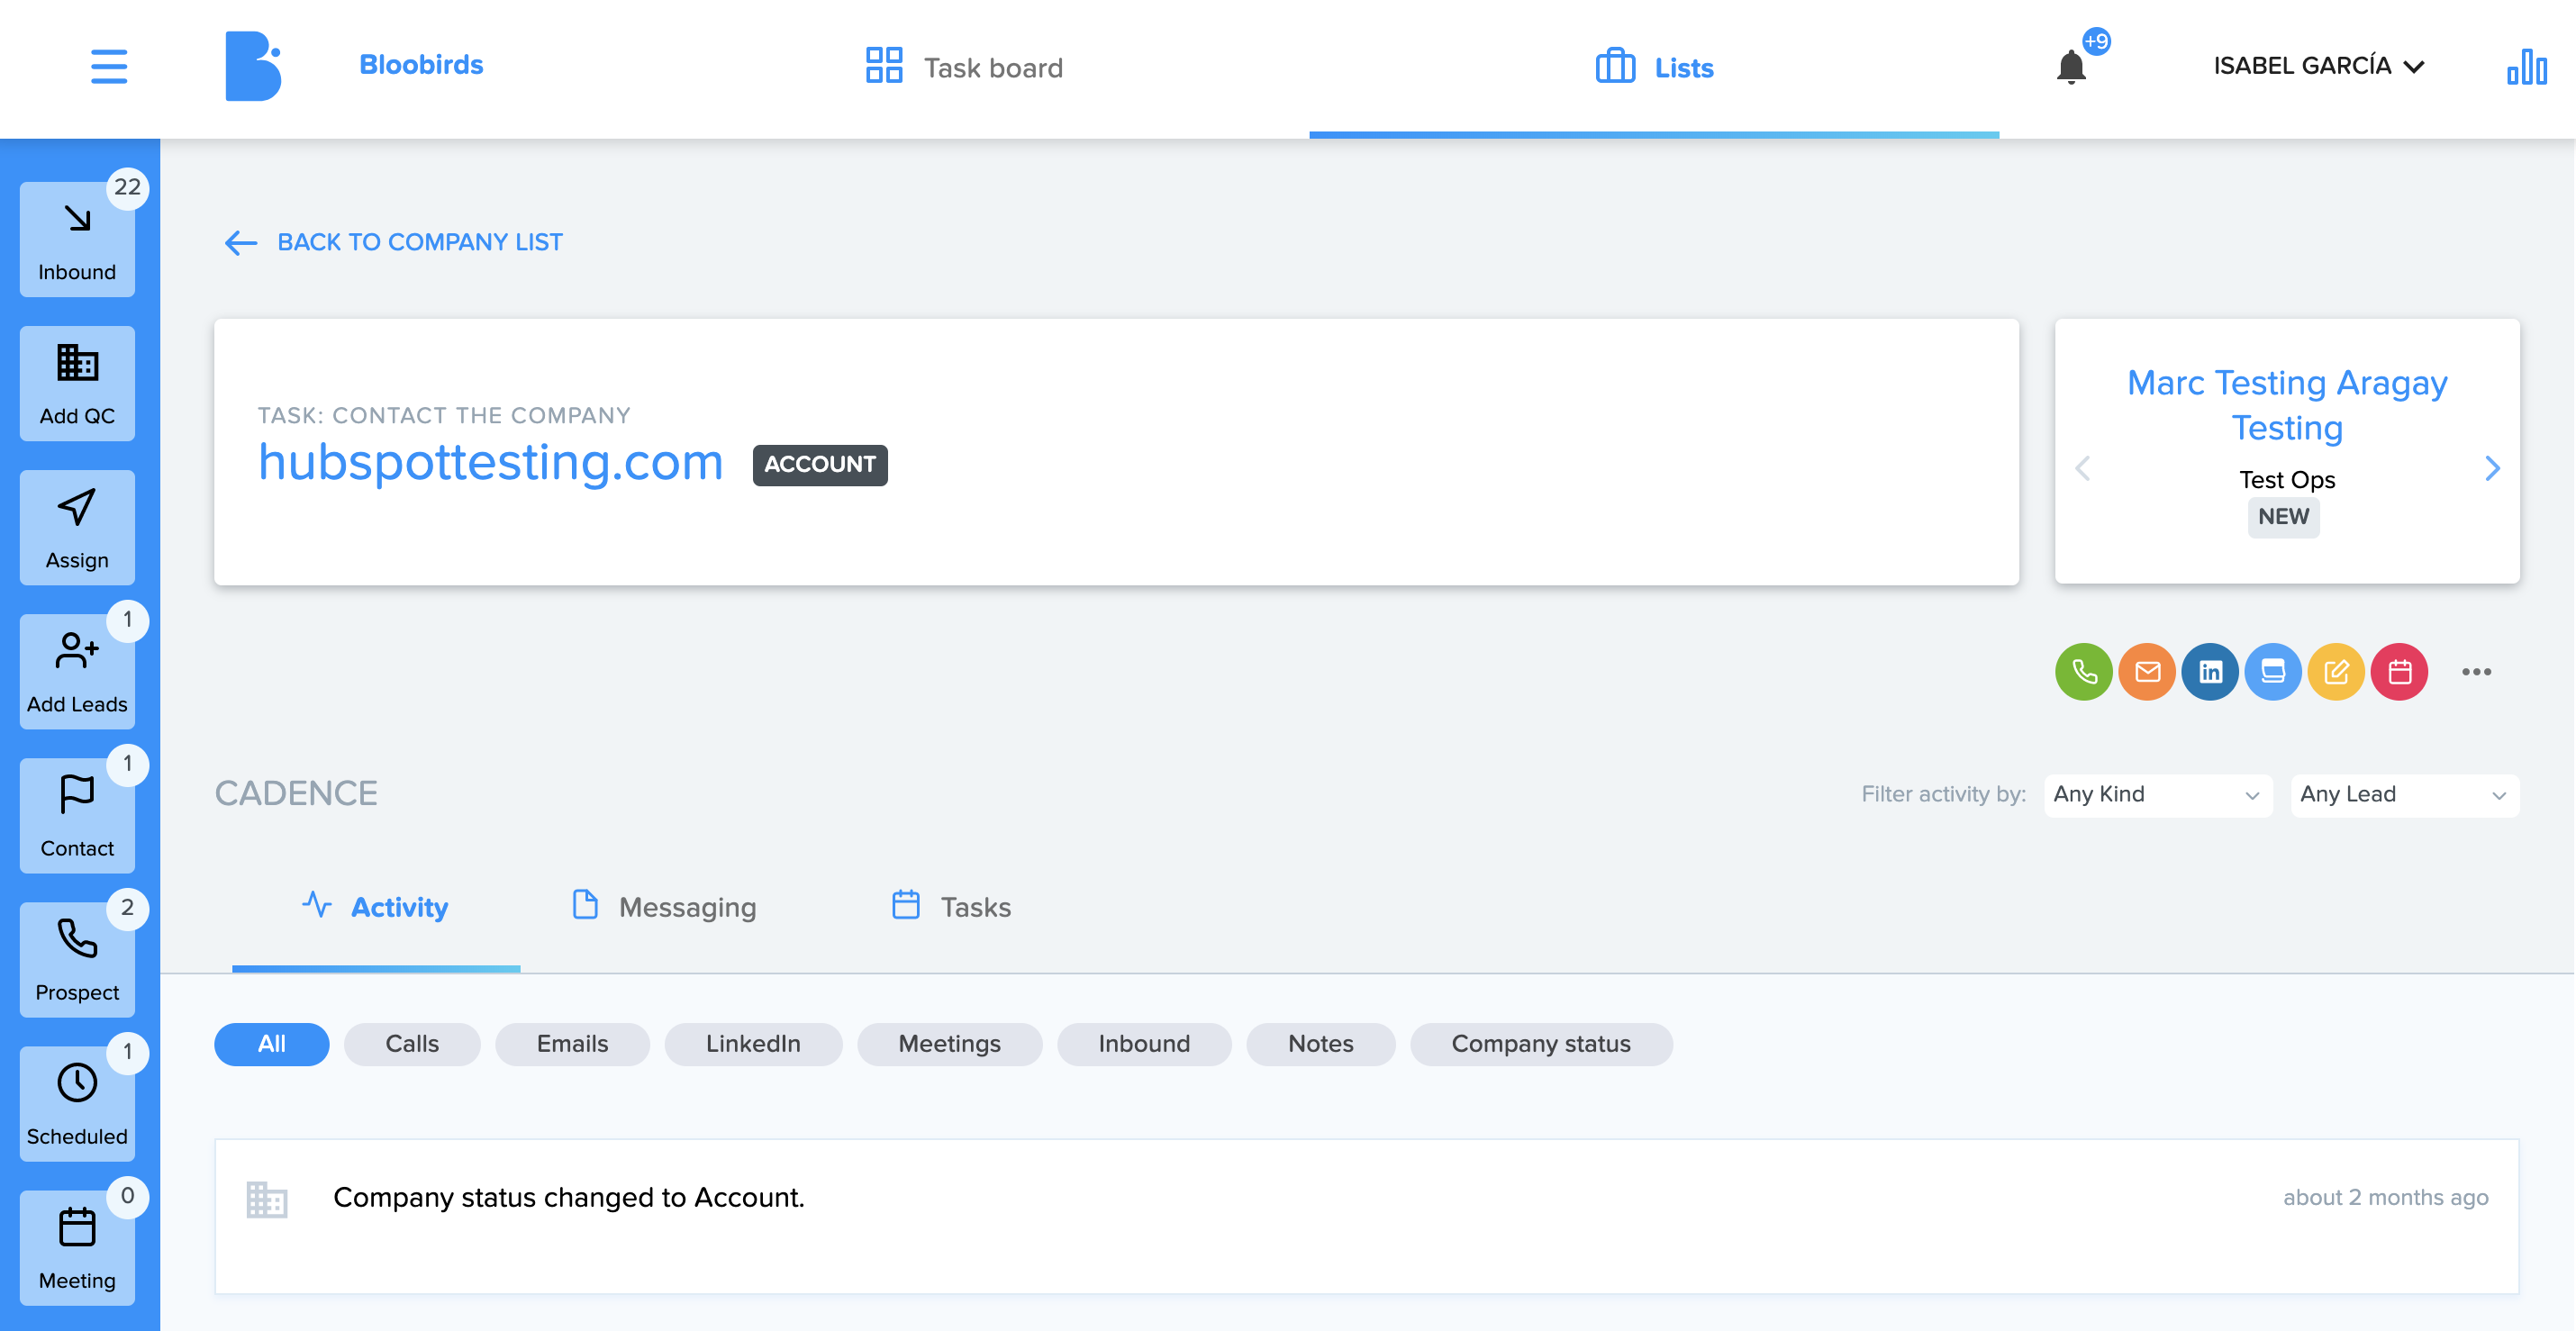Screen dimensions: 2576x1331
Task: Click the light blue inbound action button
Action: point(2272,672)
